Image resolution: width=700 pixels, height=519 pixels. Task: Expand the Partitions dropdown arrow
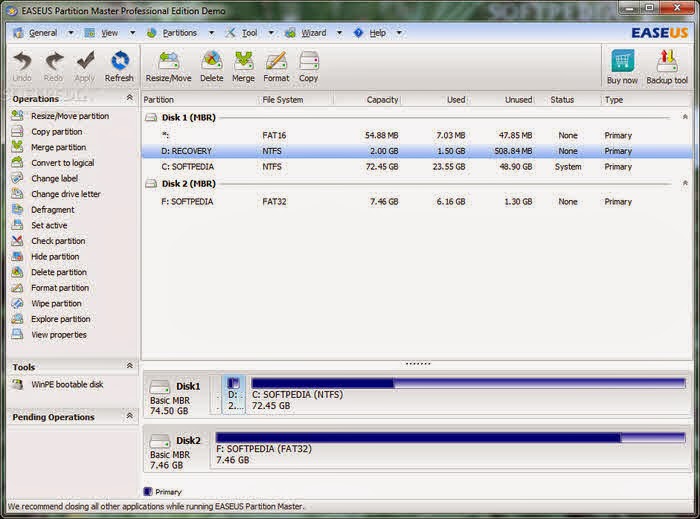point(211,33)
